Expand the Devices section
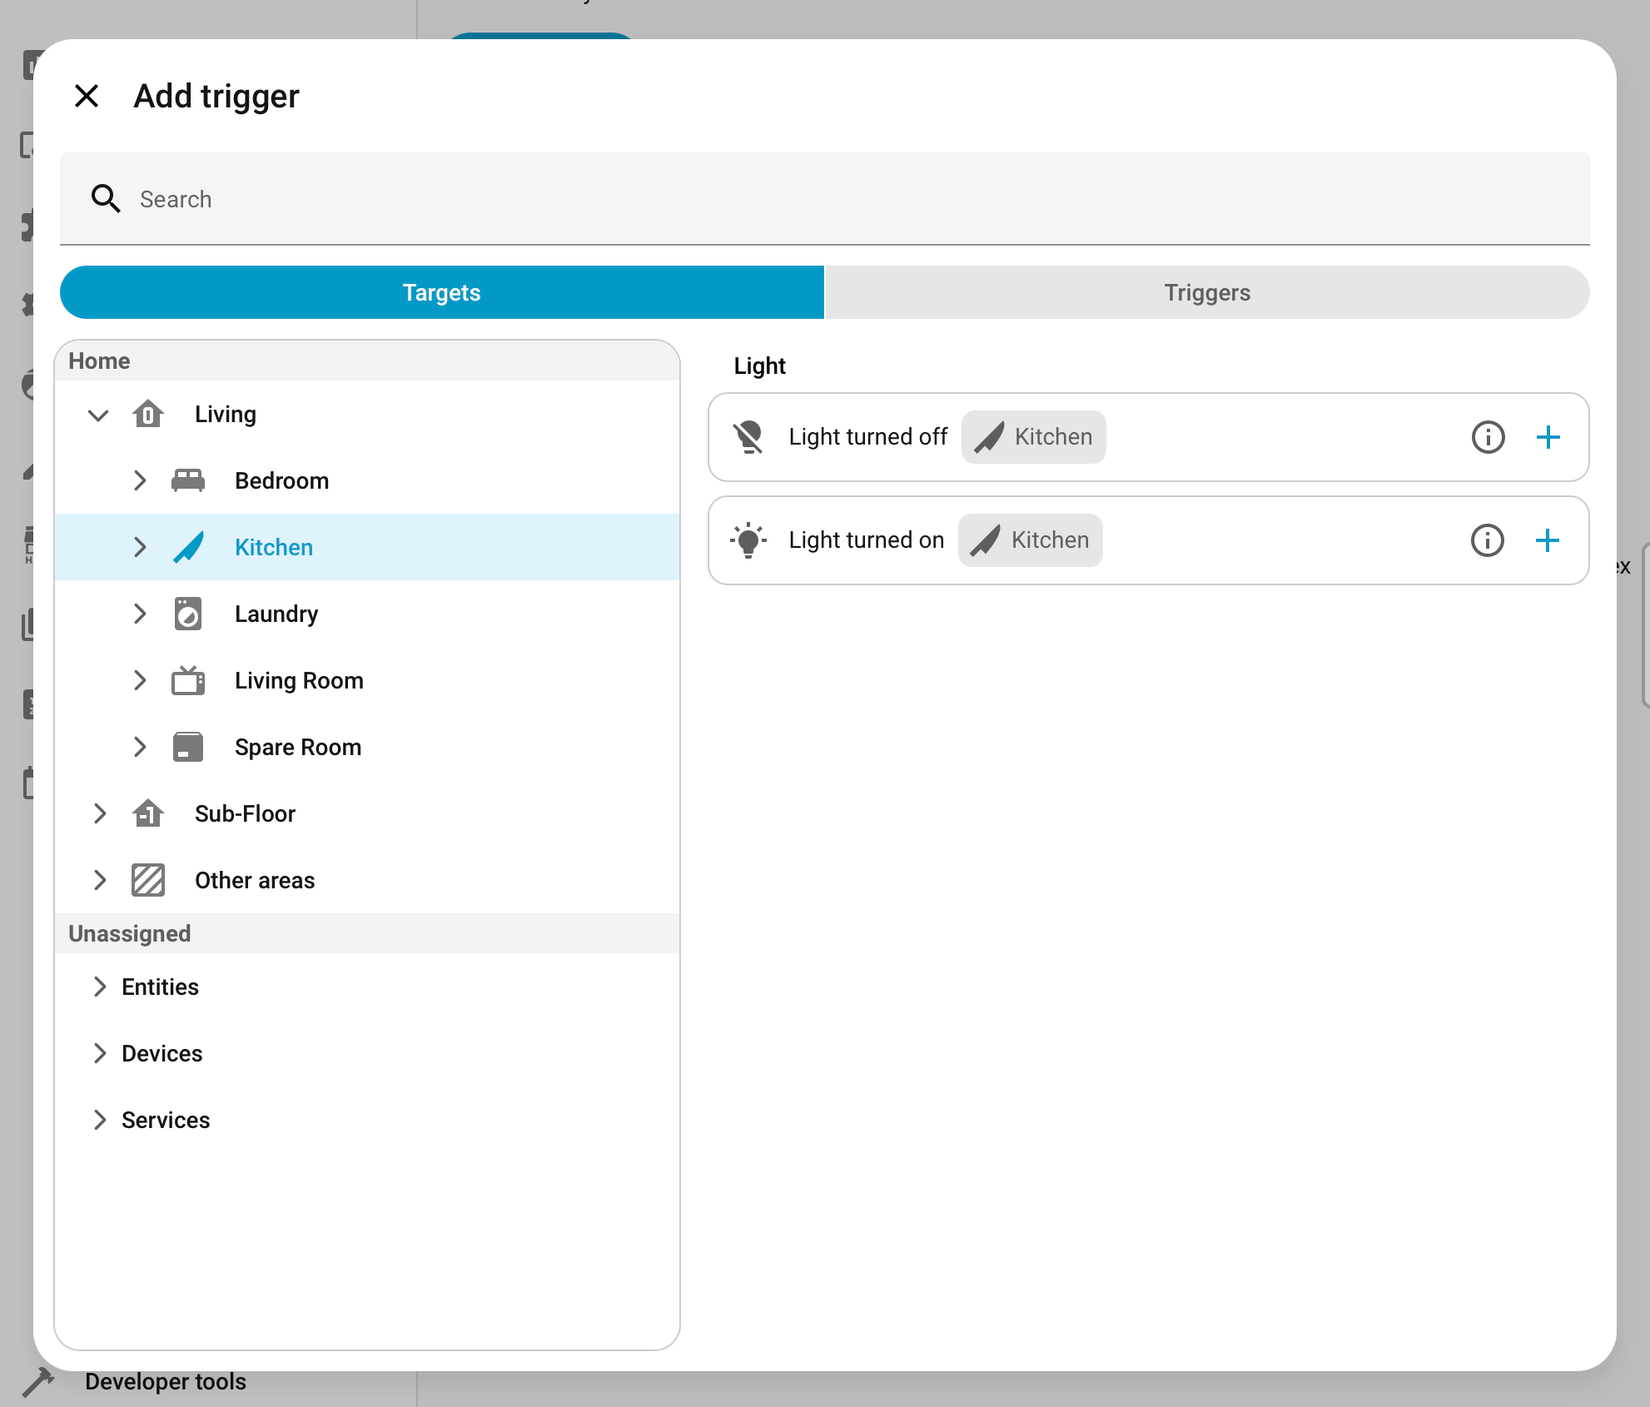 pos(100,1053)
